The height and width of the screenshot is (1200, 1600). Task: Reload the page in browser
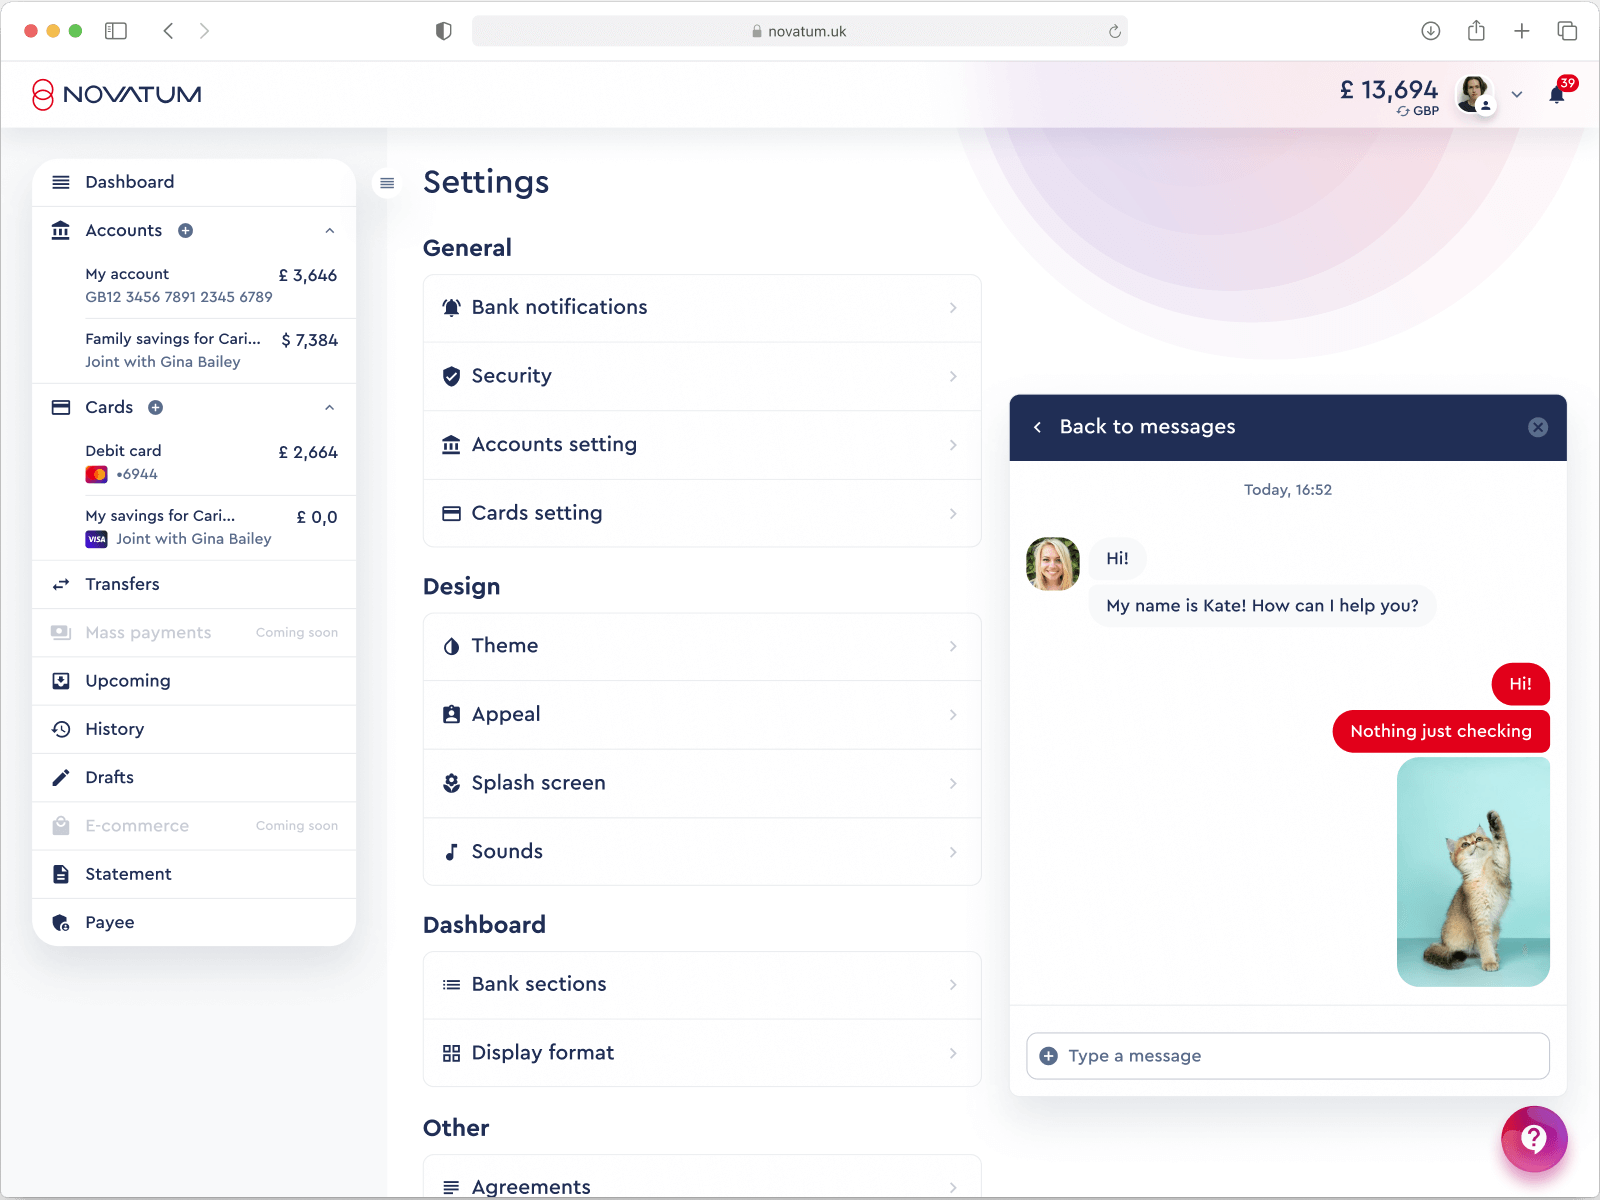[x=1115, y=31]
